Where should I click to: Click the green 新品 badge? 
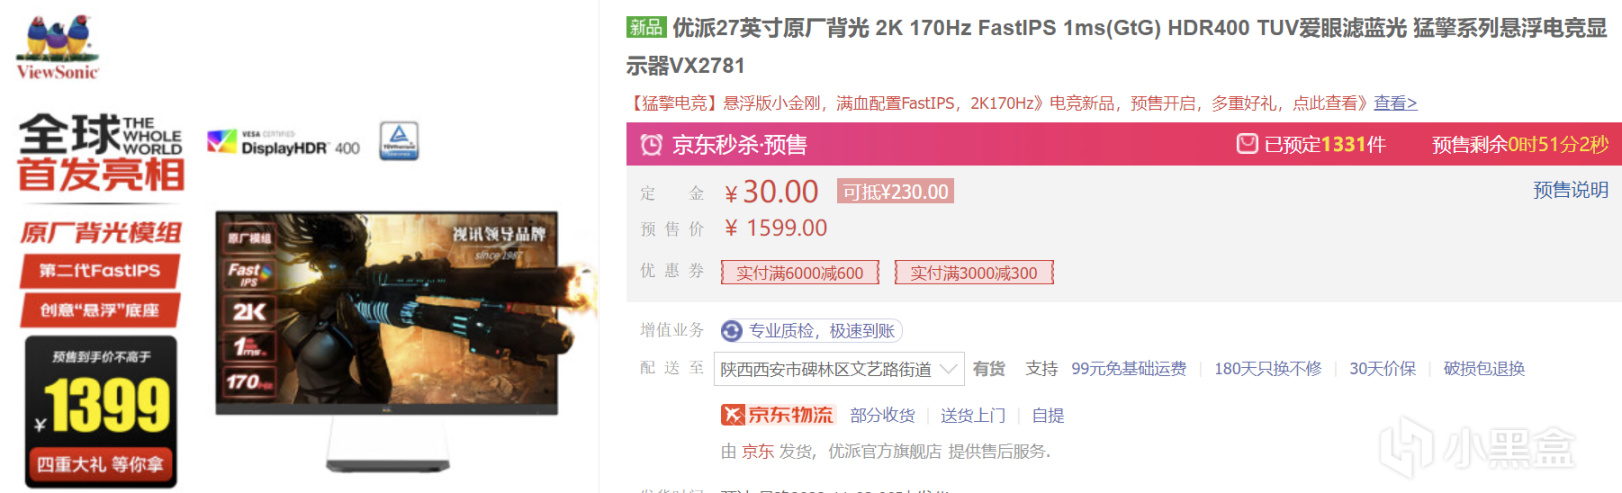coord(646,27)
